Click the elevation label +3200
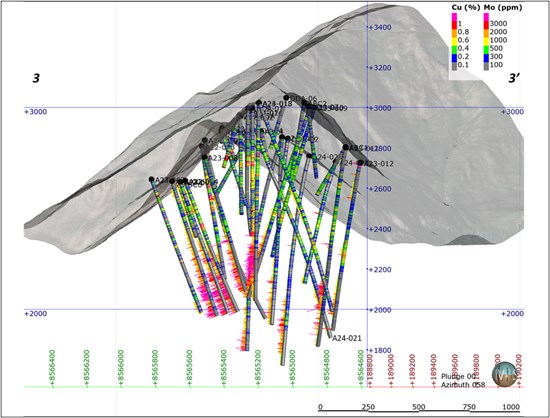550x418 pixels. click(x=379, y=68)
